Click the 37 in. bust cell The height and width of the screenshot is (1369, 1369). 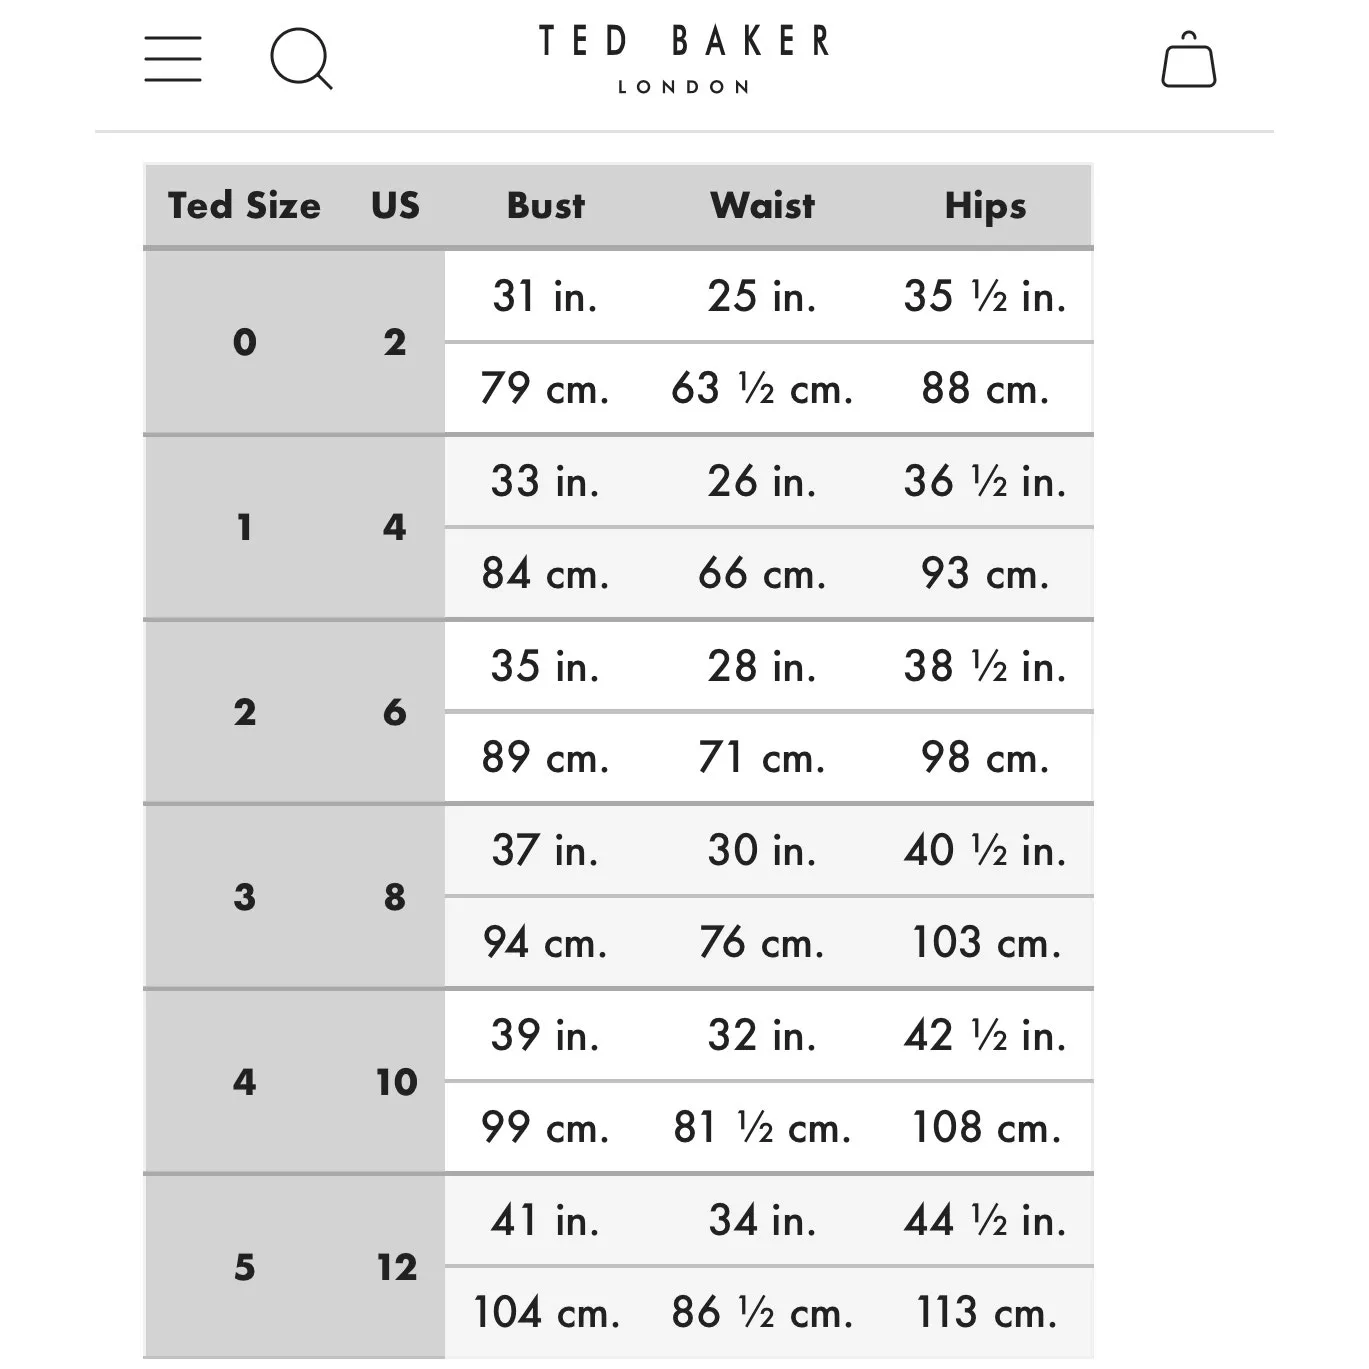545,850
